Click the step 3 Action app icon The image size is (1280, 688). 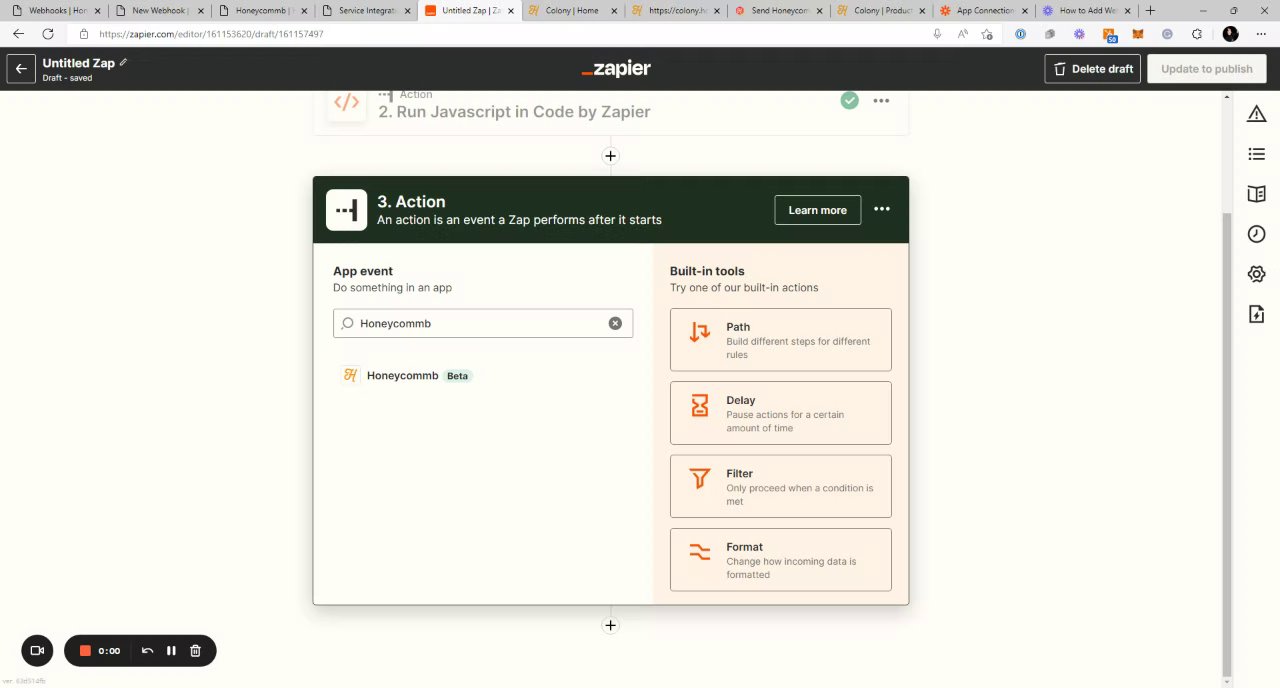coord(347,210)
